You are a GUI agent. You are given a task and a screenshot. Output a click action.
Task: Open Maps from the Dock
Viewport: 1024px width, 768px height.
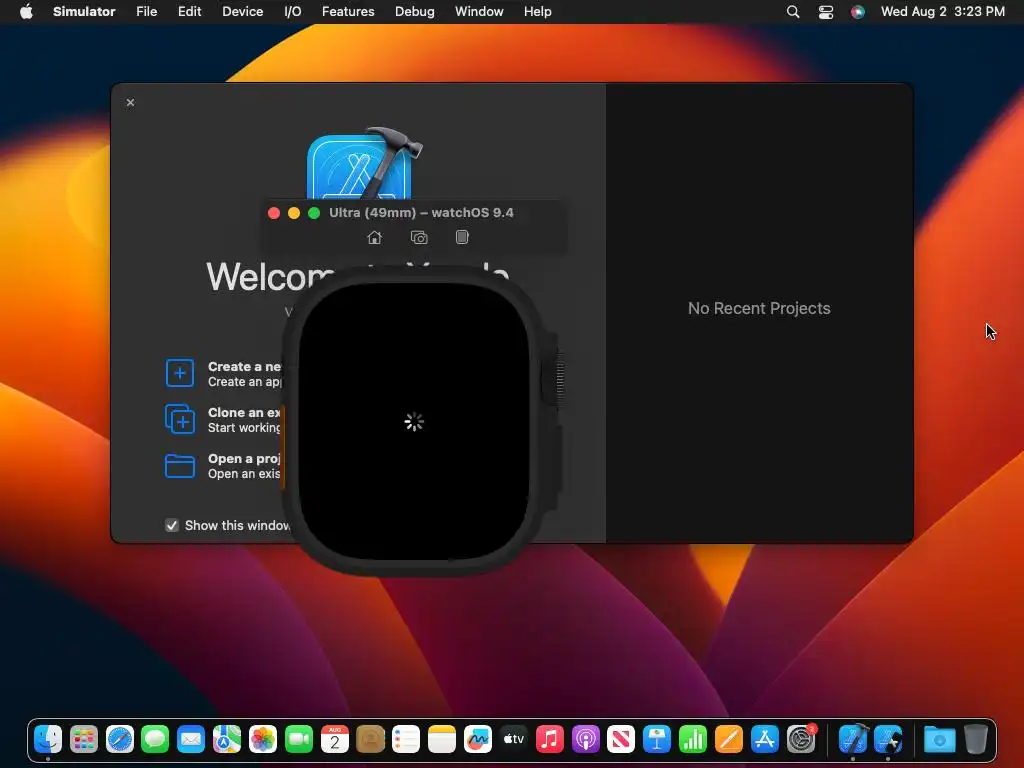pyautogui.click(x=227, y=739)
